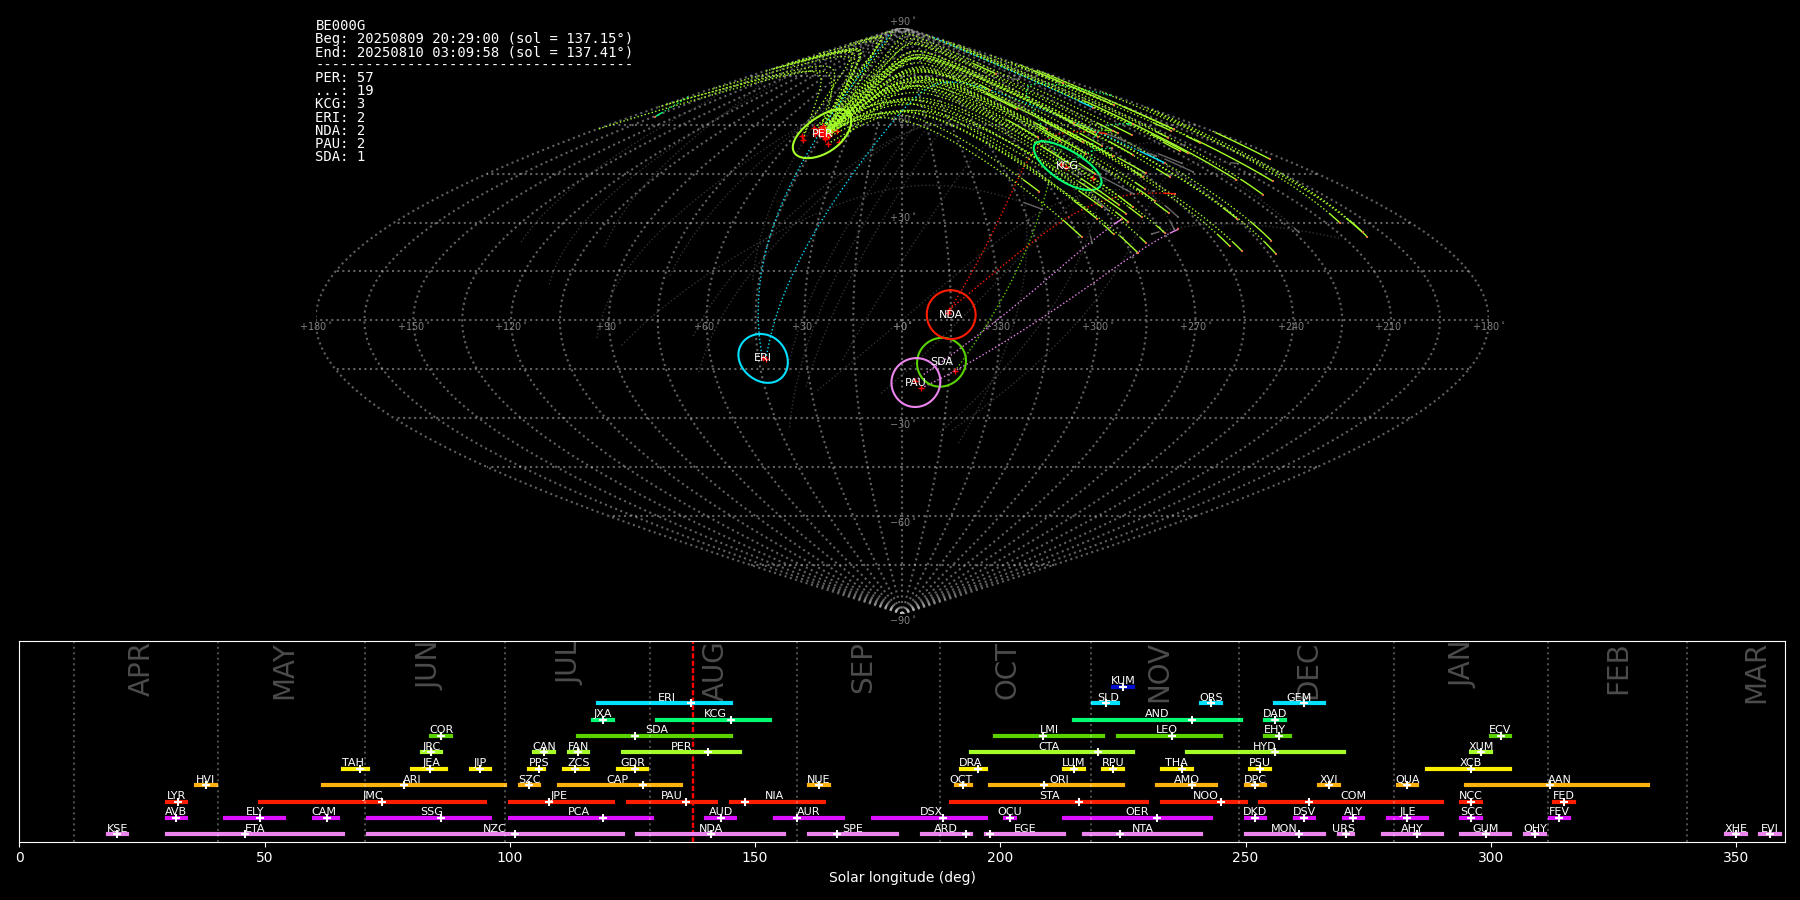The width and height of the screenshot is (1800, 900).
Task: Click the +90 latitude label atop the map
Action: tap(901, 22)
